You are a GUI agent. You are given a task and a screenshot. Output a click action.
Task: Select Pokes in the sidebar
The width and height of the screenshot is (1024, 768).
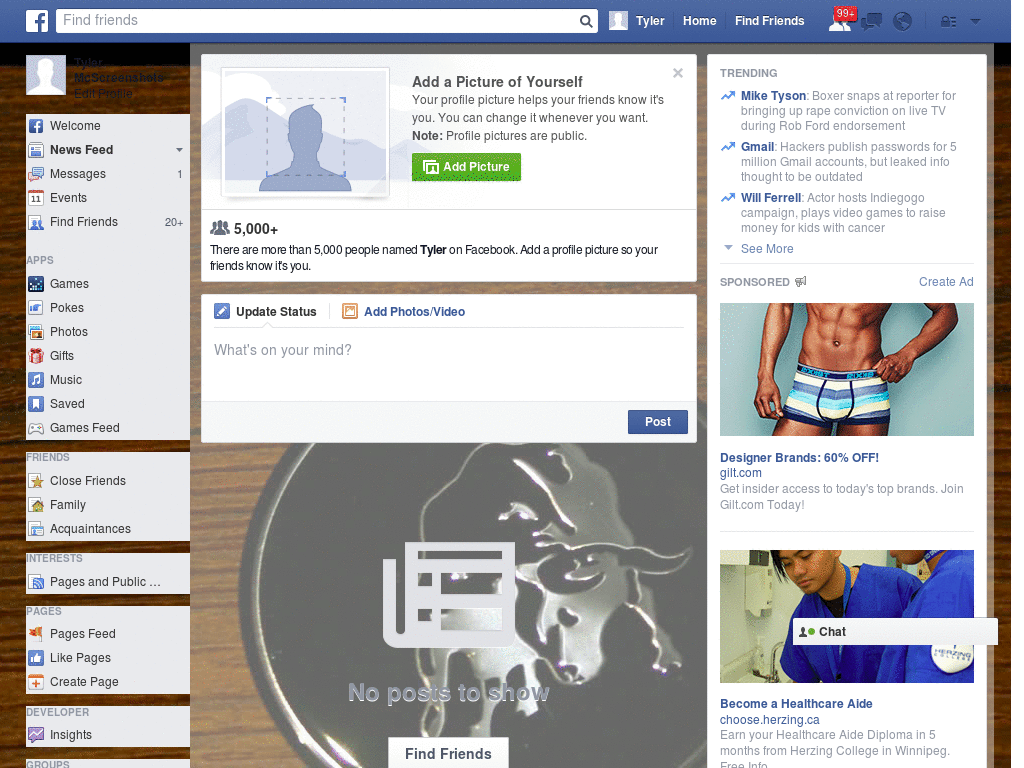(64, 307)
